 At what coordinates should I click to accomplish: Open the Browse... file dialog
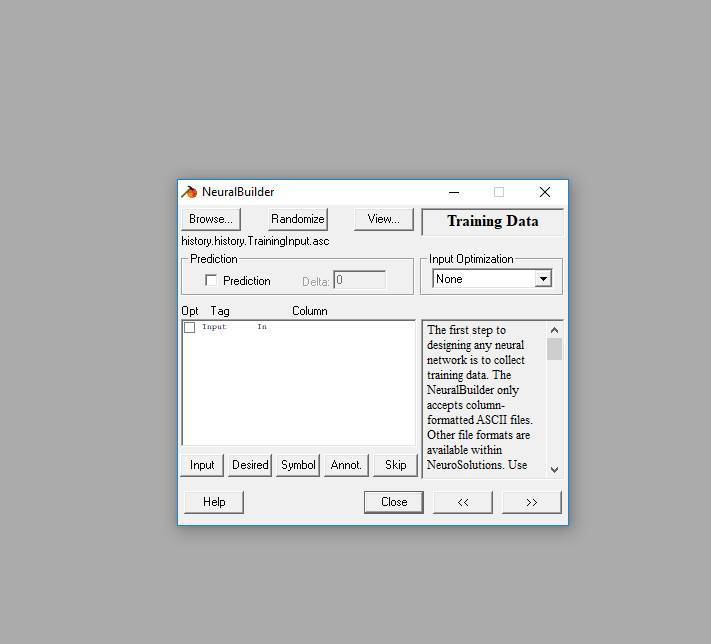click(x=211, y=219)
